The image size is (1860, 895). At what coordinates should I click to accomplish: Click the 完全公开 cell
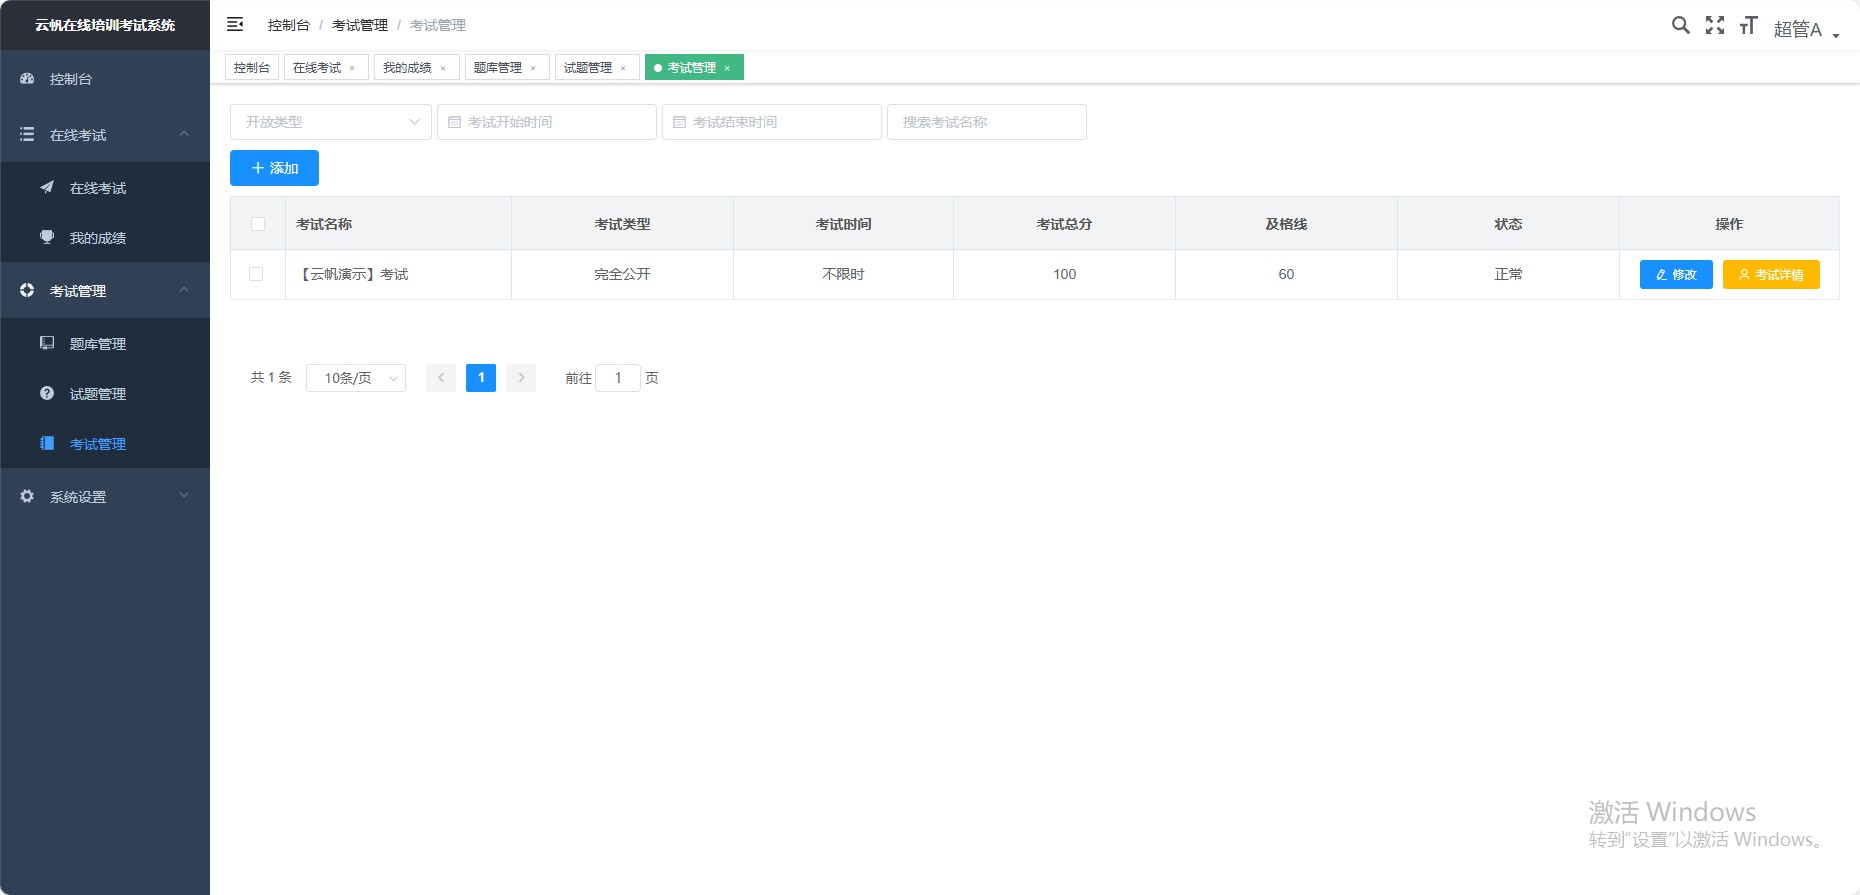coord(622,274)
